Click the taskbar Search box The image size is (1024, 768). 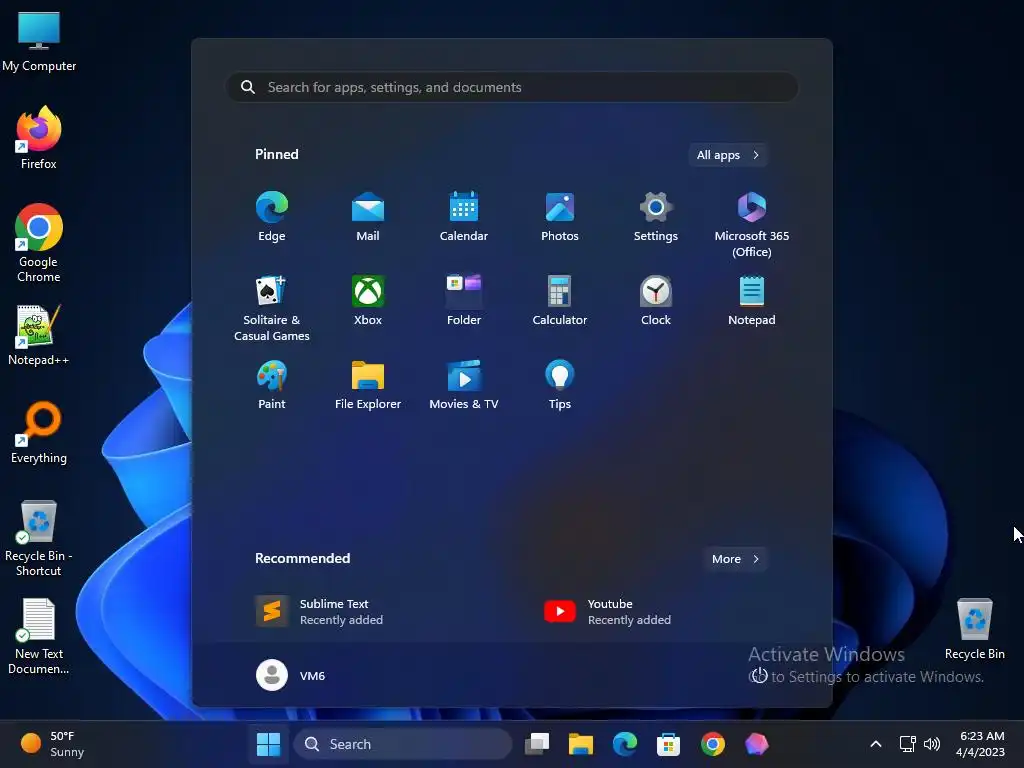pos(403,744)
